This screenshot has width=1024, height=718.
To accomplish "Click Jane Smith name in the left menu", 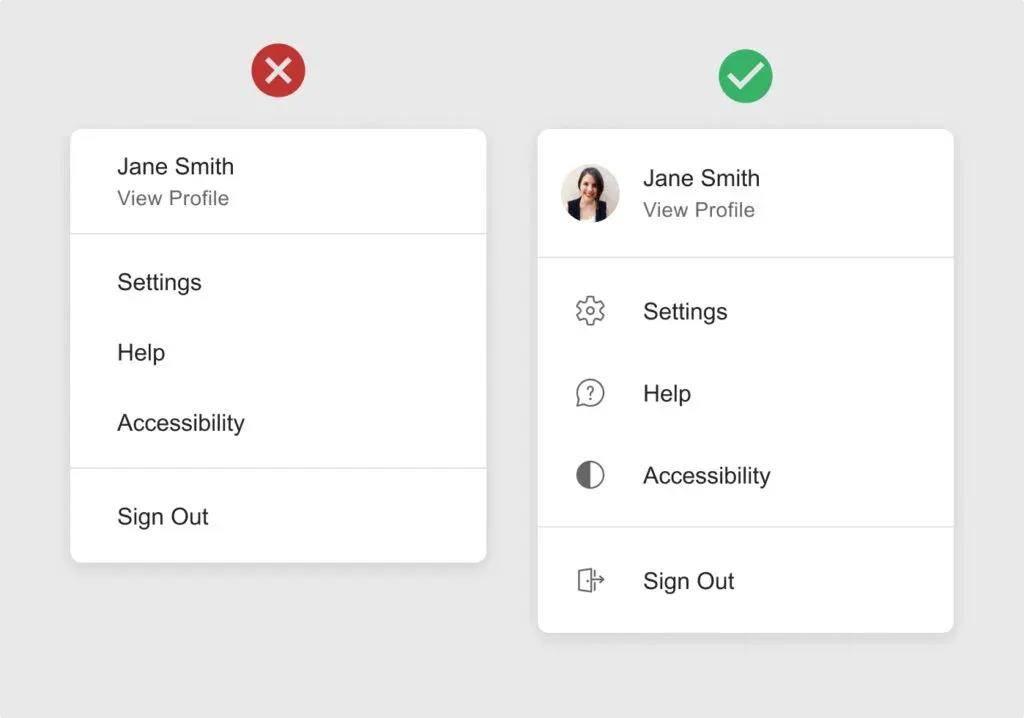I will [175, 167].
